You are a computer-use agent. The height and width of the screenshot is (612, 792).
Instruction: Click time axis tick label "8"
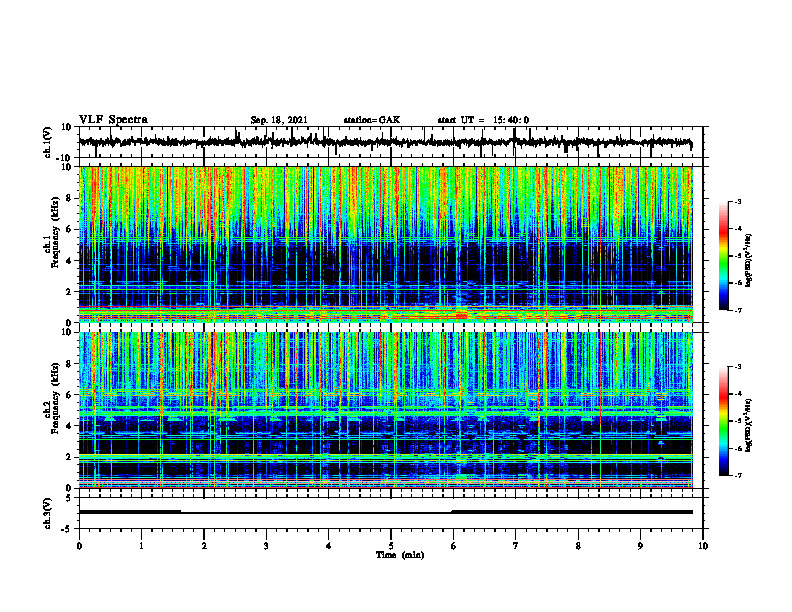tap(578, 546)
